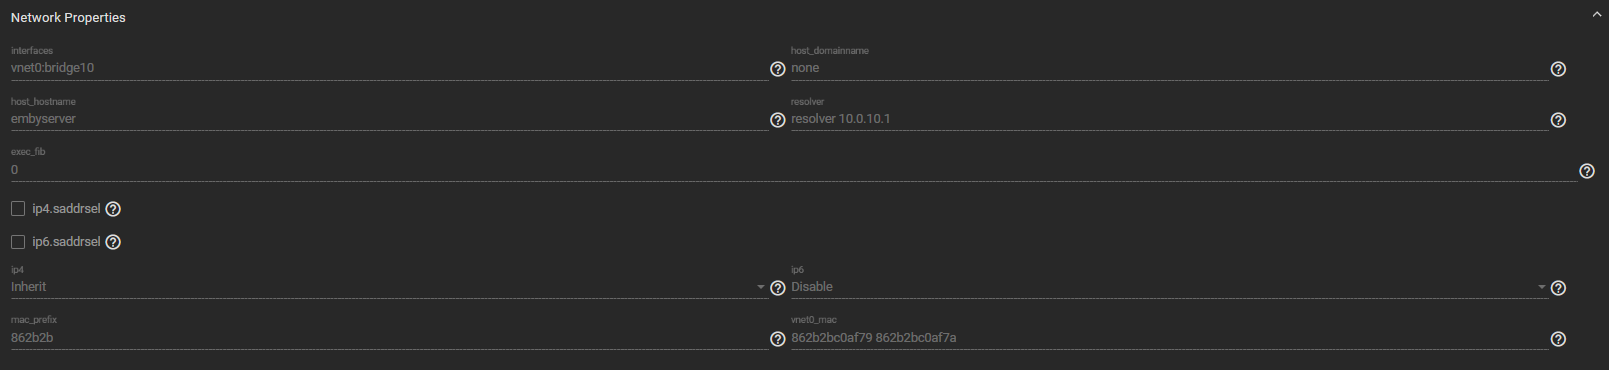The height and width of the screenshot is (370, 1609).
Task: Click the host_hostname field with embyserver
Action: tap(389, 119)
